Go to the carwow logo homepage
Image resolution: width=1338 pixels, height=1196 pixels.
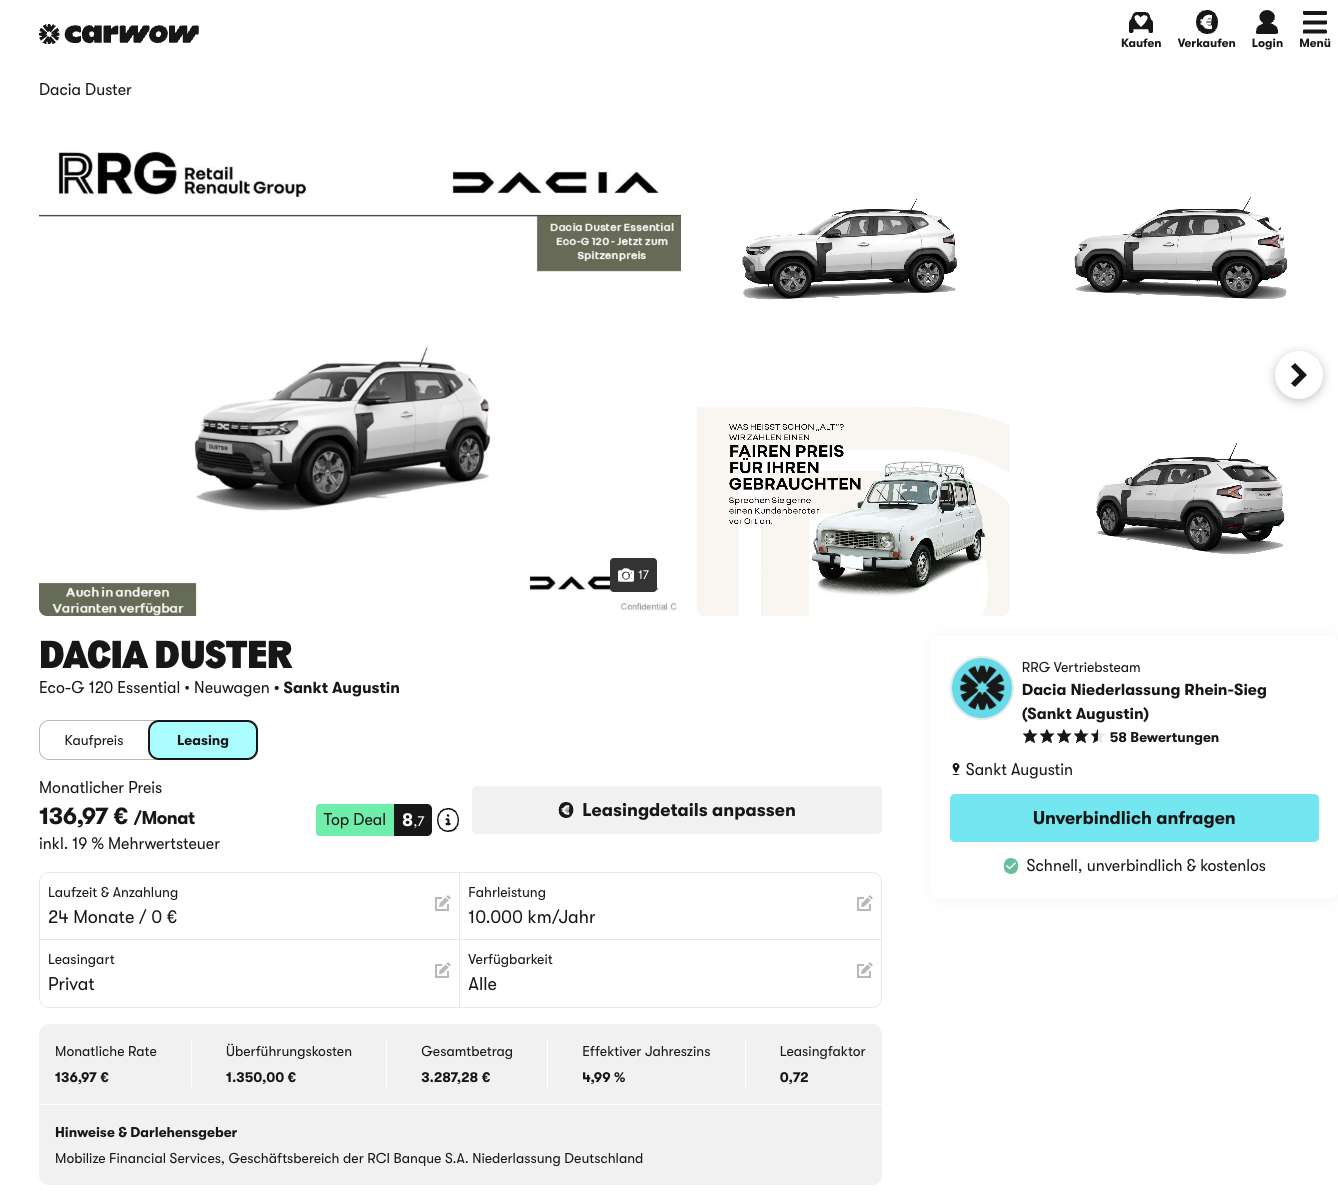point(119,34)
